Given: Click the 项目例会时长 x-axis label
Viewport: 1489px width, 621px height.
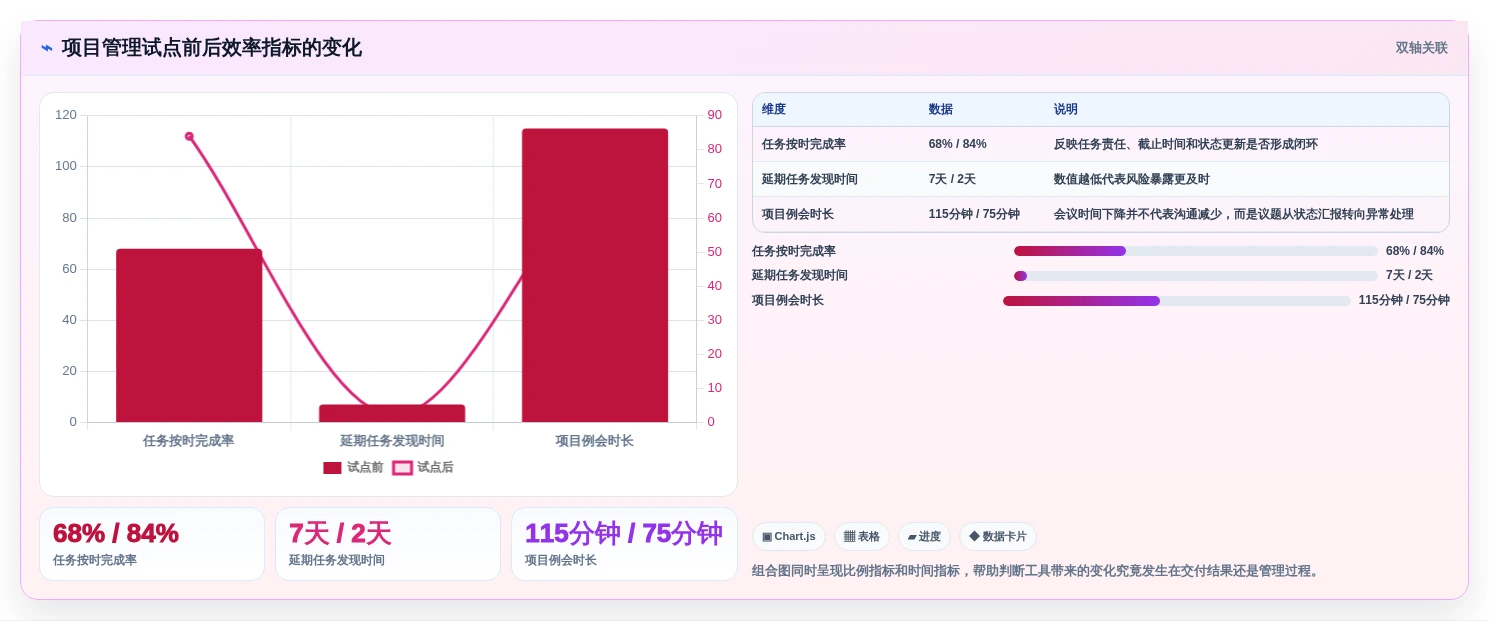Looking at the screenshot, I should (x=595, y=440).
